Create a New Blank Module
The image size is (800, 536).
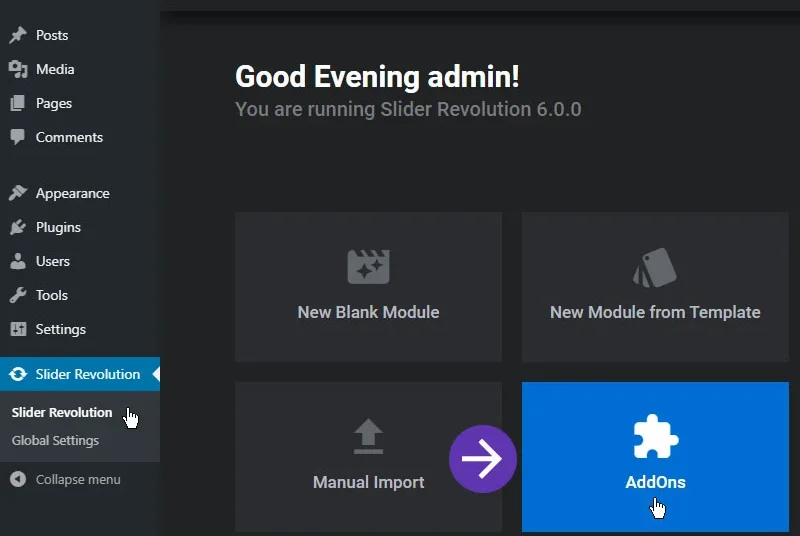(x=368, y=287)
